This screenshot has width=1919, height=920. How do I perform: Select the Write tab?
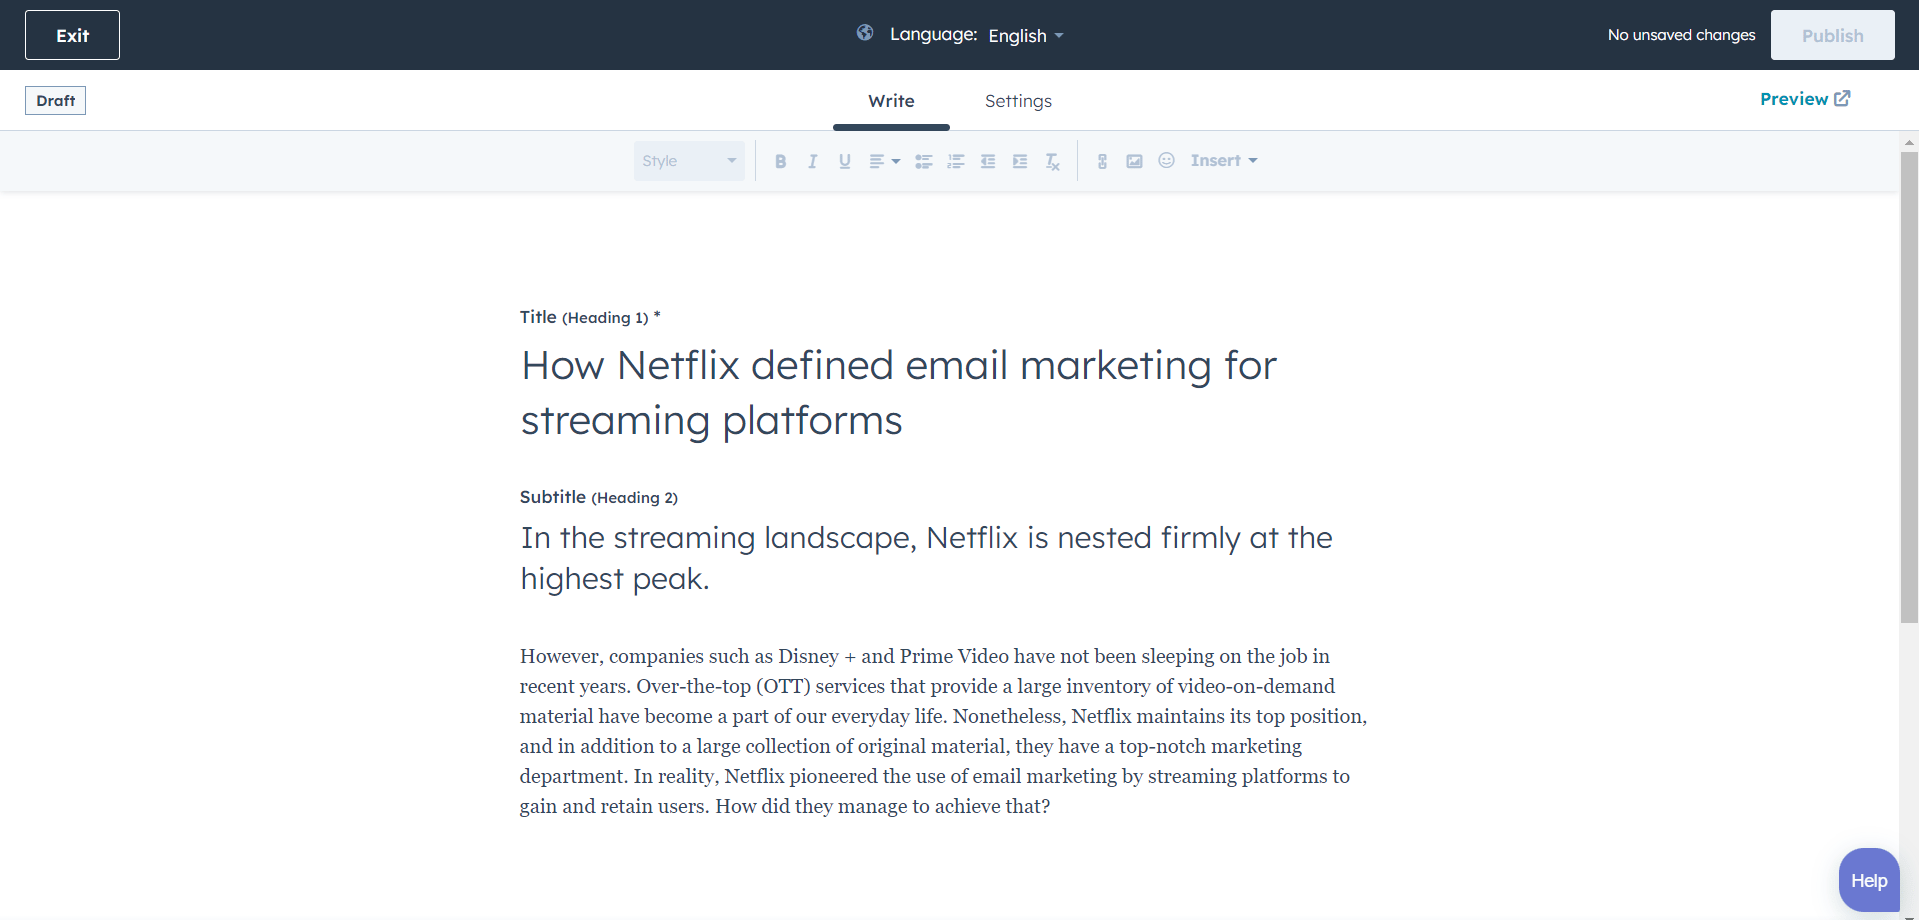point(891,101)
